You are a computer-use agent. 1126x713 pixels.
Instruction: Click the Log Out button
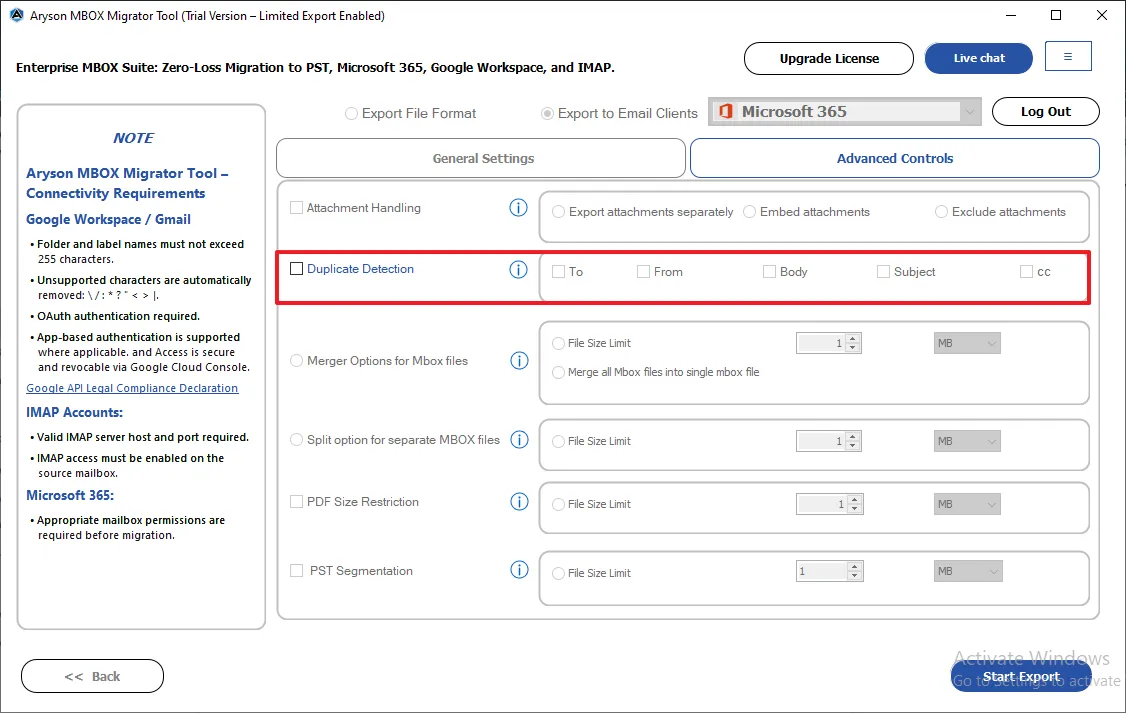(1046, 111)
